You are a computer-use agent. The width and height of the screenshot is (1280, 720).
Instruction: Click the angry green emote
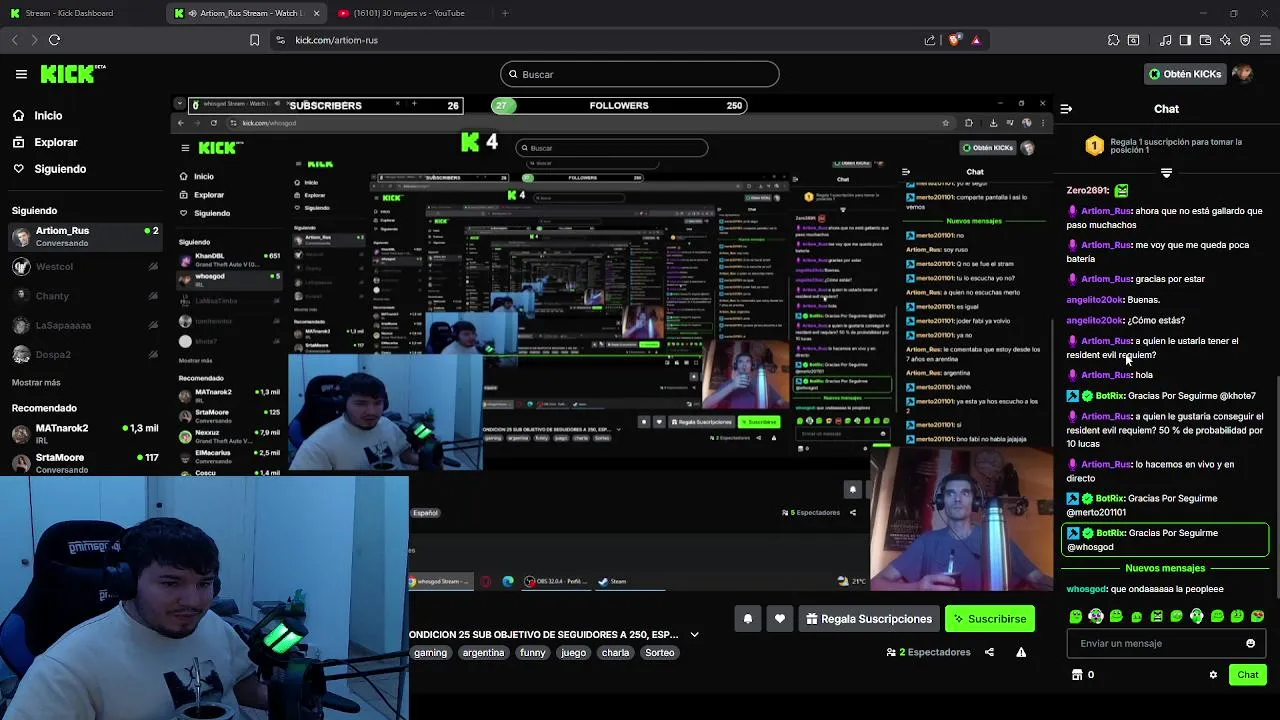click(x=1157, y=616)
